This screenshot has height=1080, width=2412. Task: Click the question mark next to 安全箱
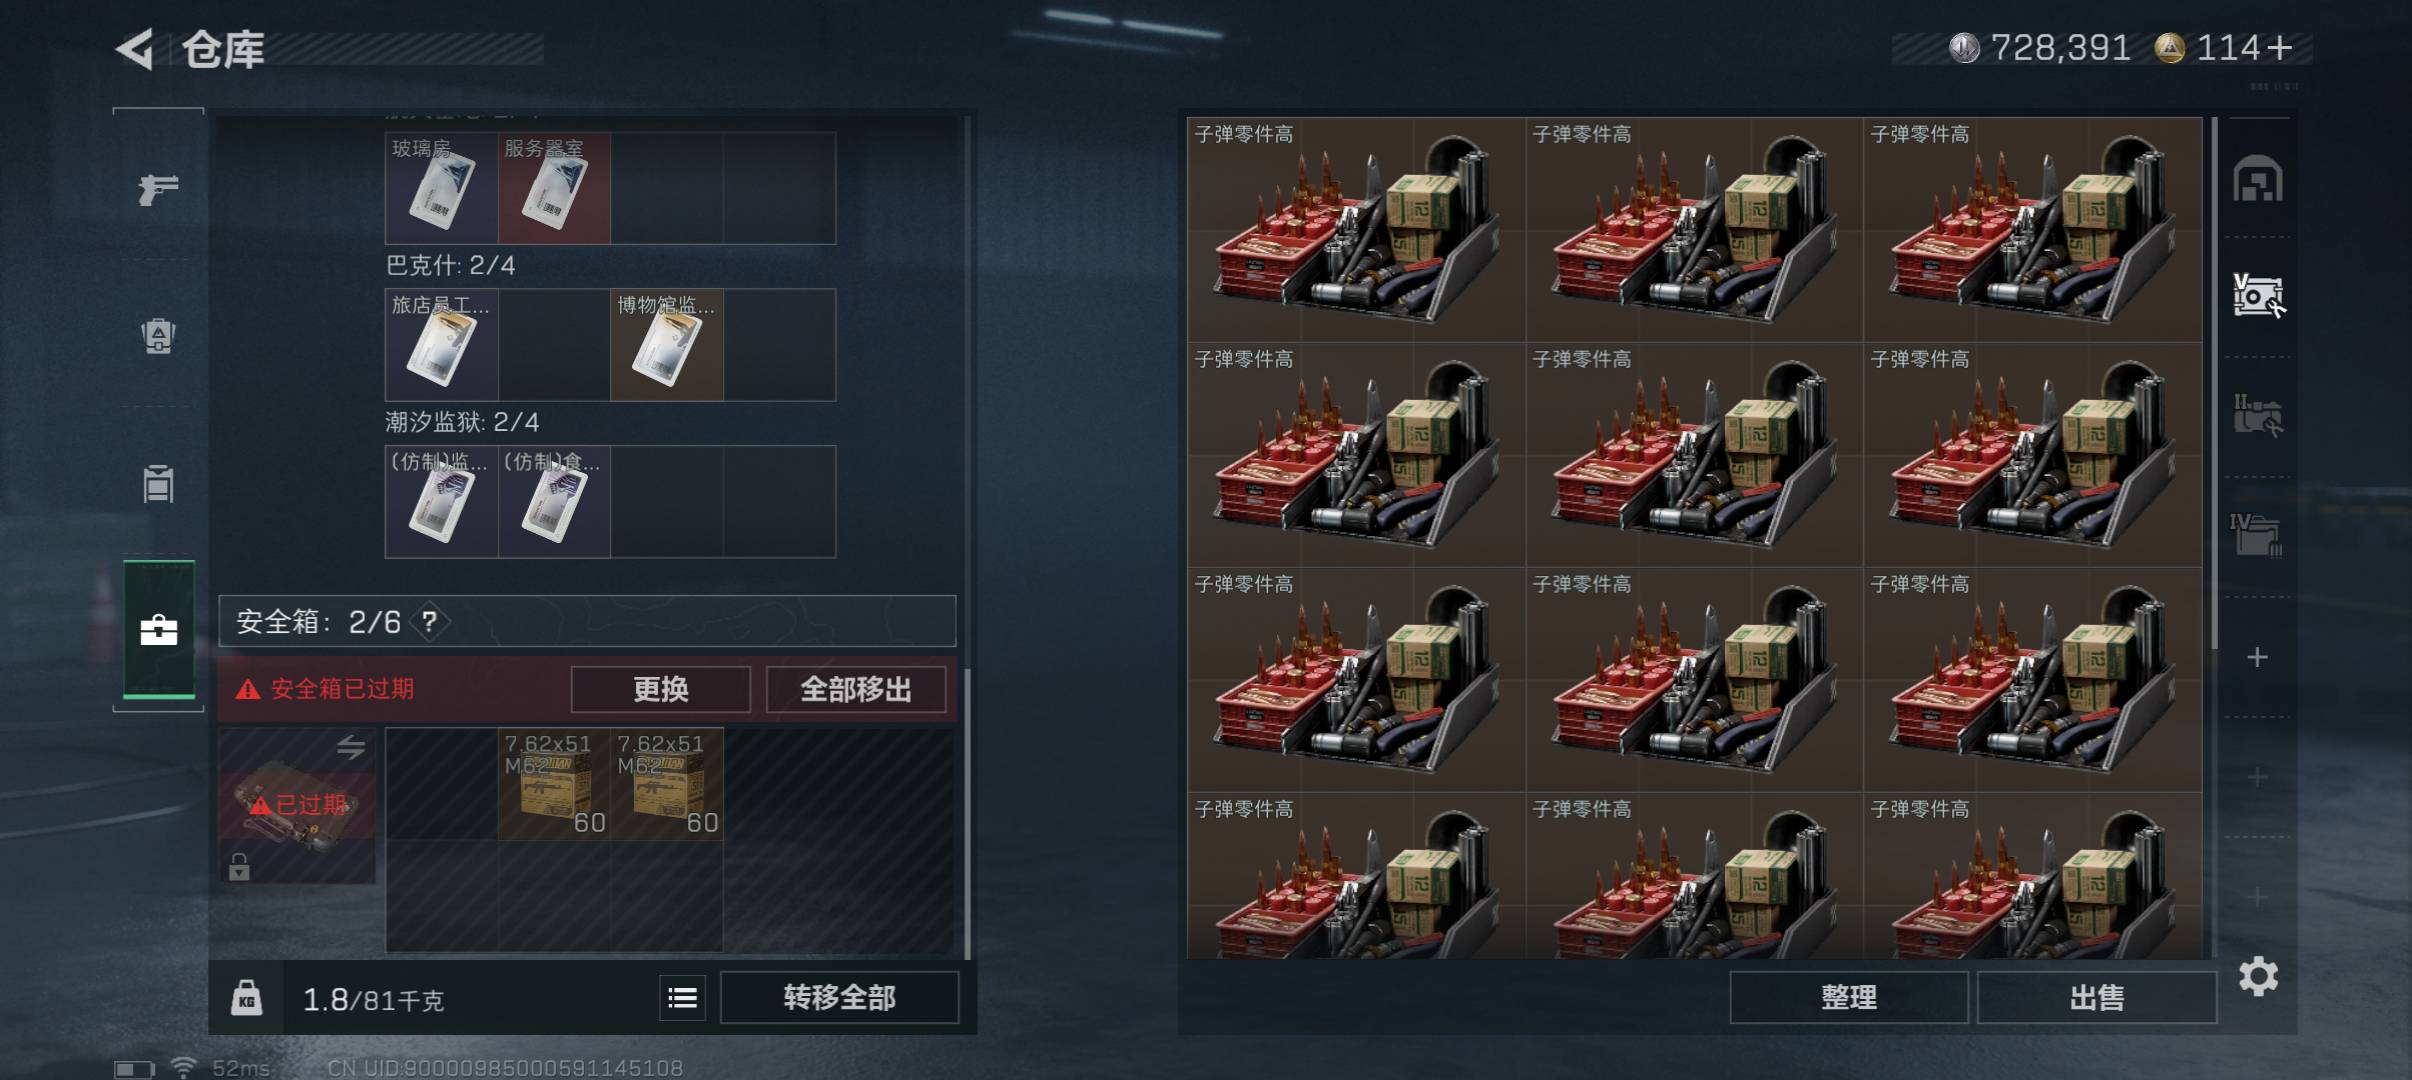click(x=429, y=622)
